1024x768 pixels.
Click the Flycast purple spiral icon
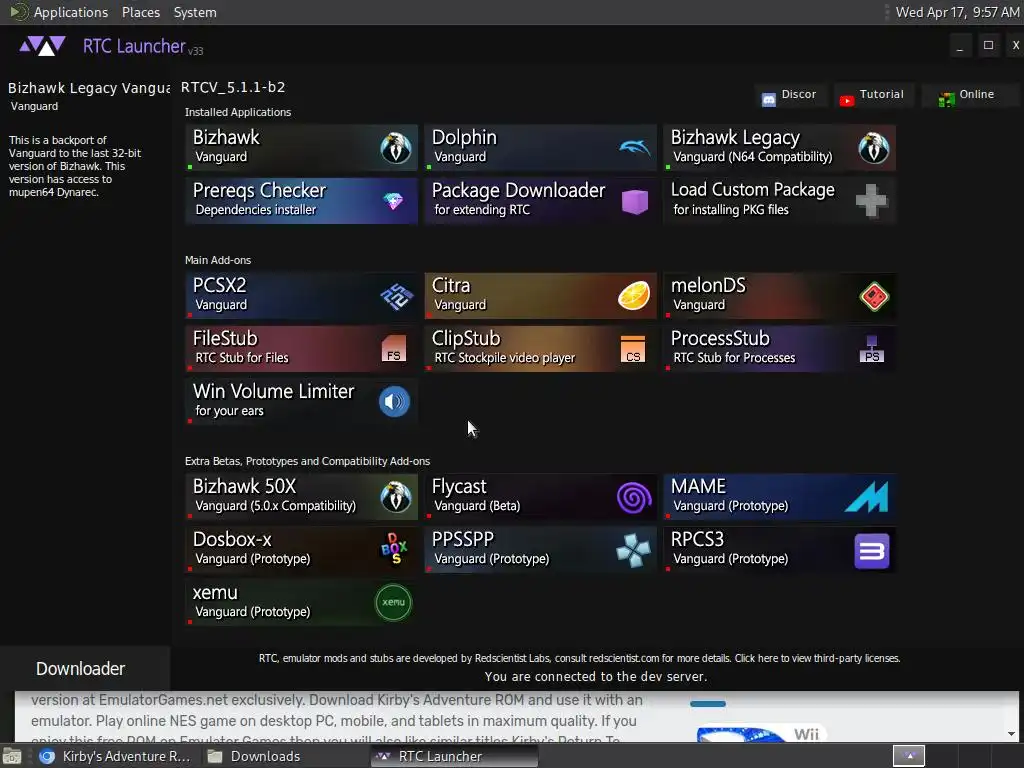[x=634, y=498]
